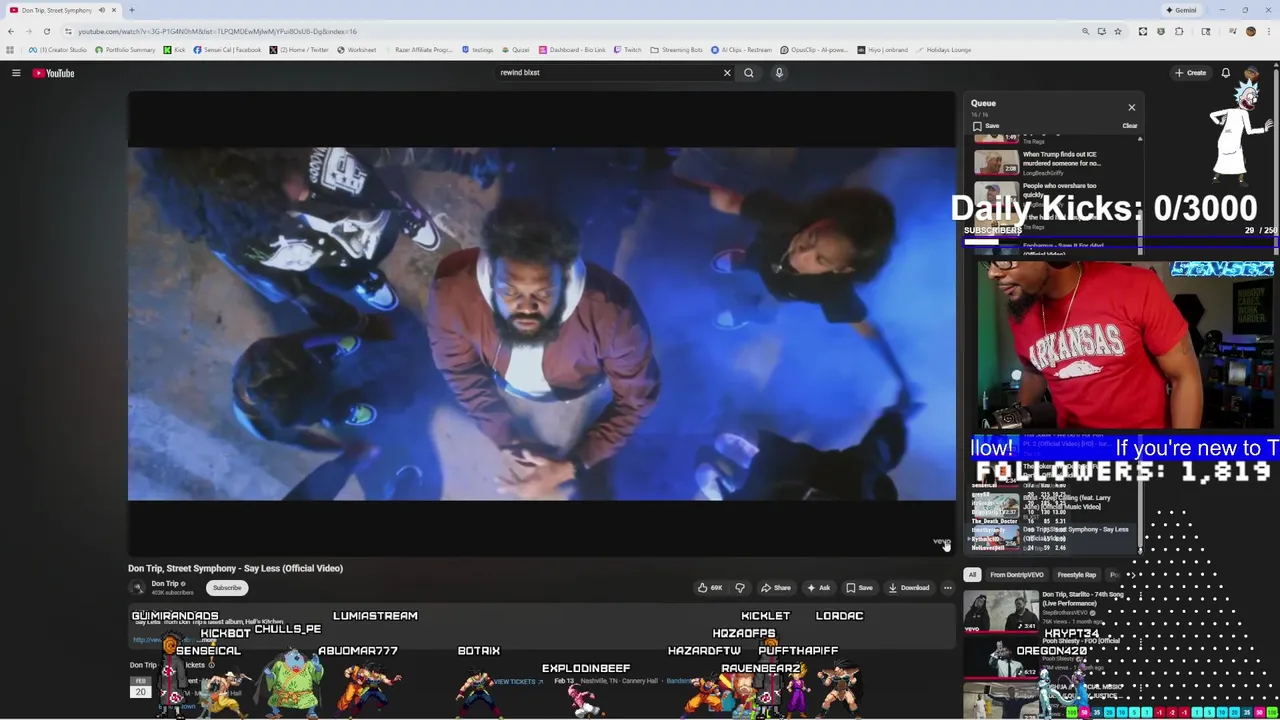Close the Don Trip YouTube tab
The height and width of the screenshot is (720, 1280).
point(114,10)
